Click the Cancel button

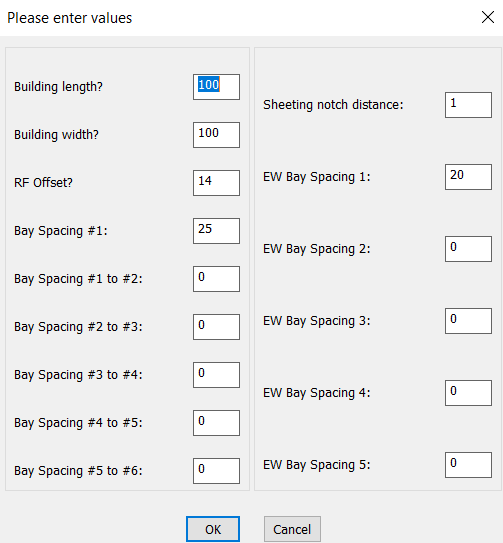click(292, 529)
